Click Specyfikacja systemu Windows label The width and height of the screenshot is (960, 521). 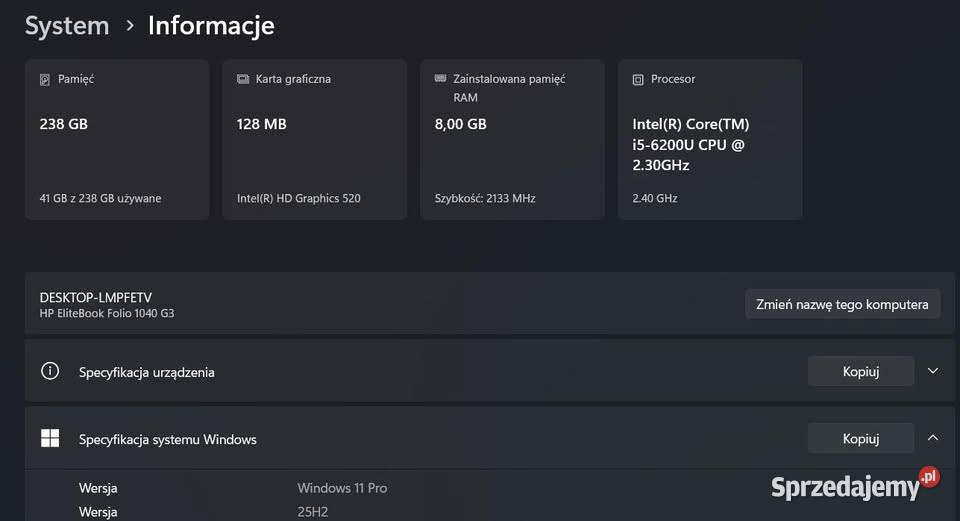click(168, 440)
